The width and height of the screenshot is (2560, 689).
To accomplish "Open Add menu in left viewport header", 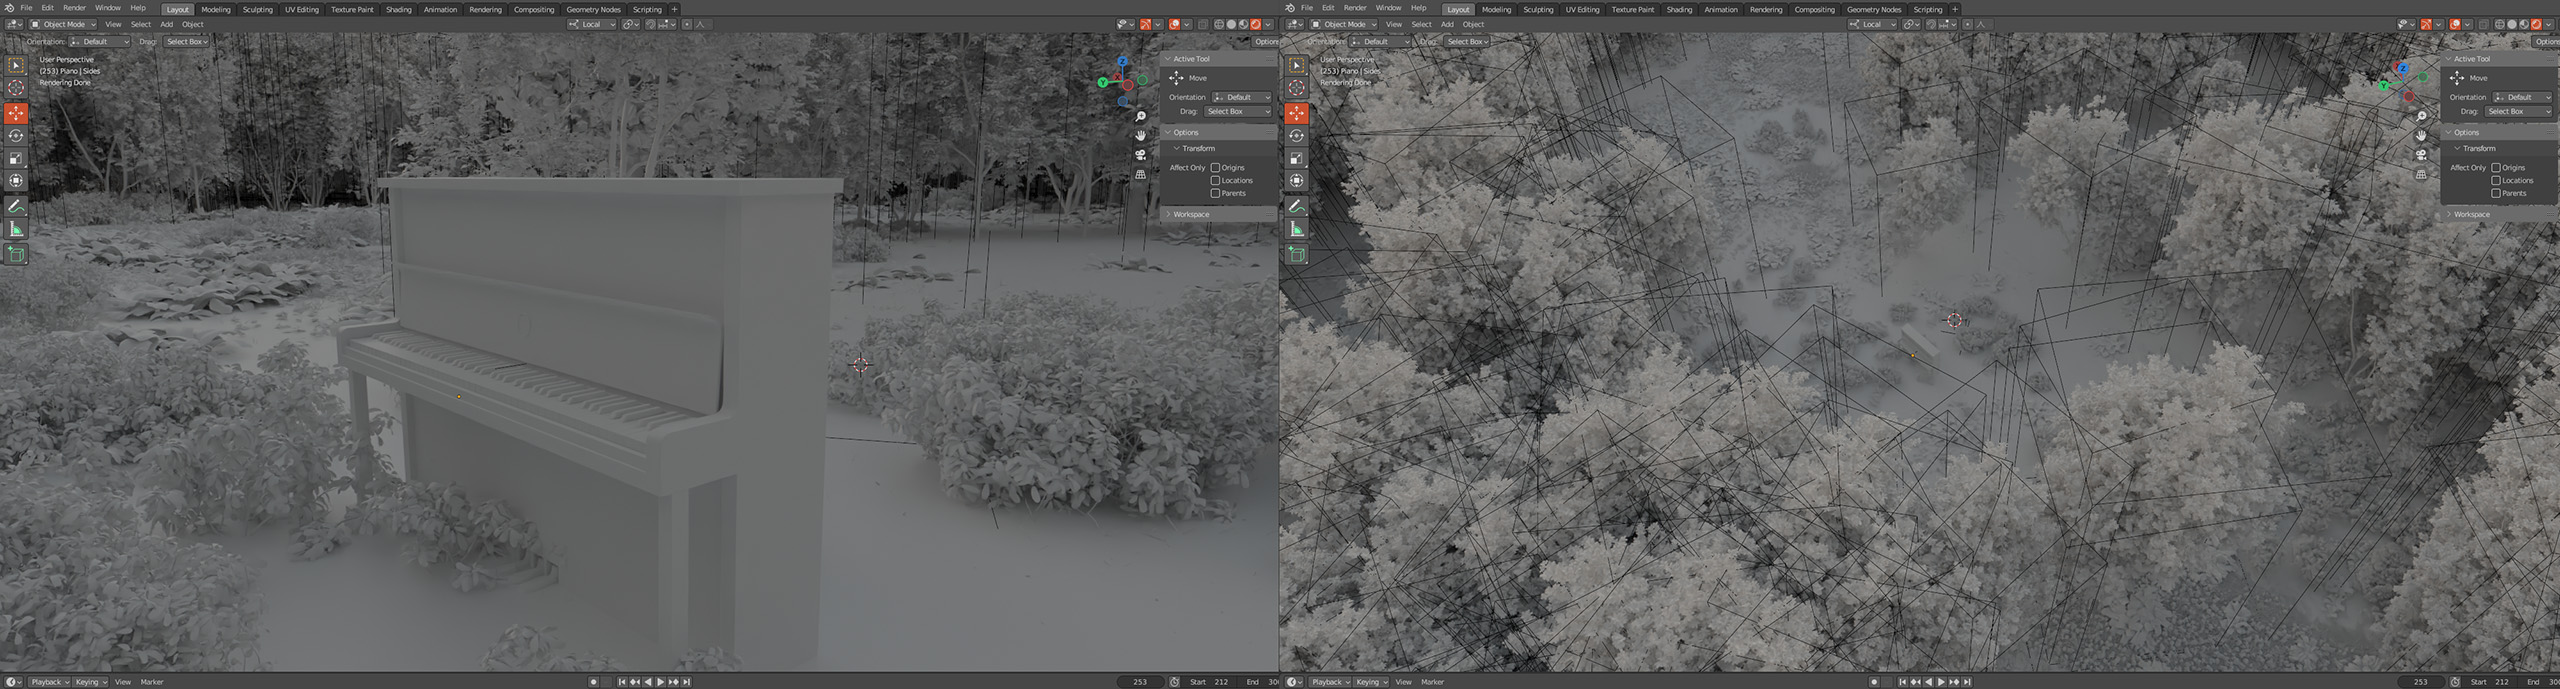I will pos(166,25).
